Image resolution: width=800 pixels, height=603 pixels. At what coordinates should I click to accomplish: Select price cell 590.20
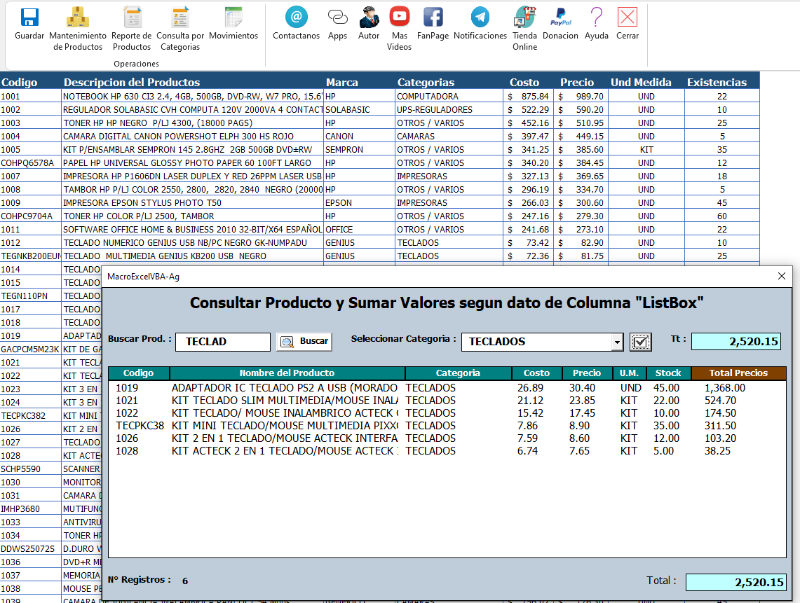pos(581,110)
